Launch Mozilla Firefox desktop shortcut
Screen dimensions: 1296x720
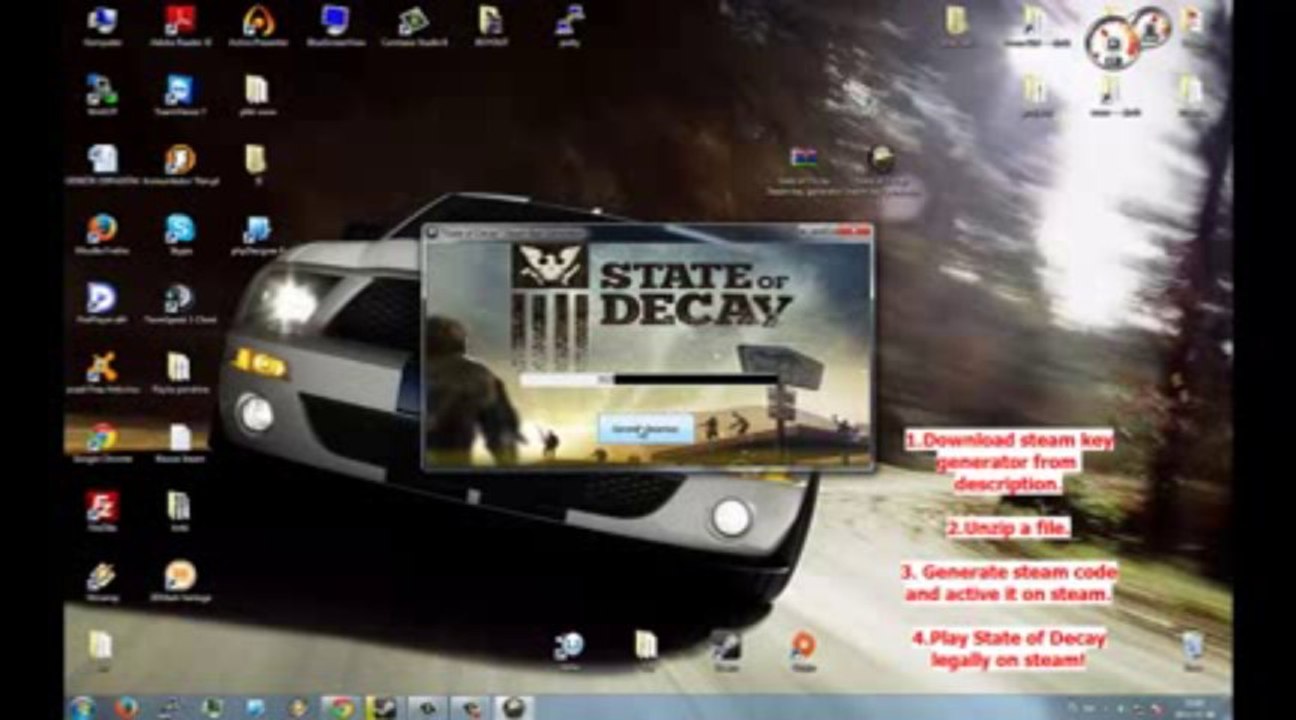pyautogui.click(x=101, y=234)
